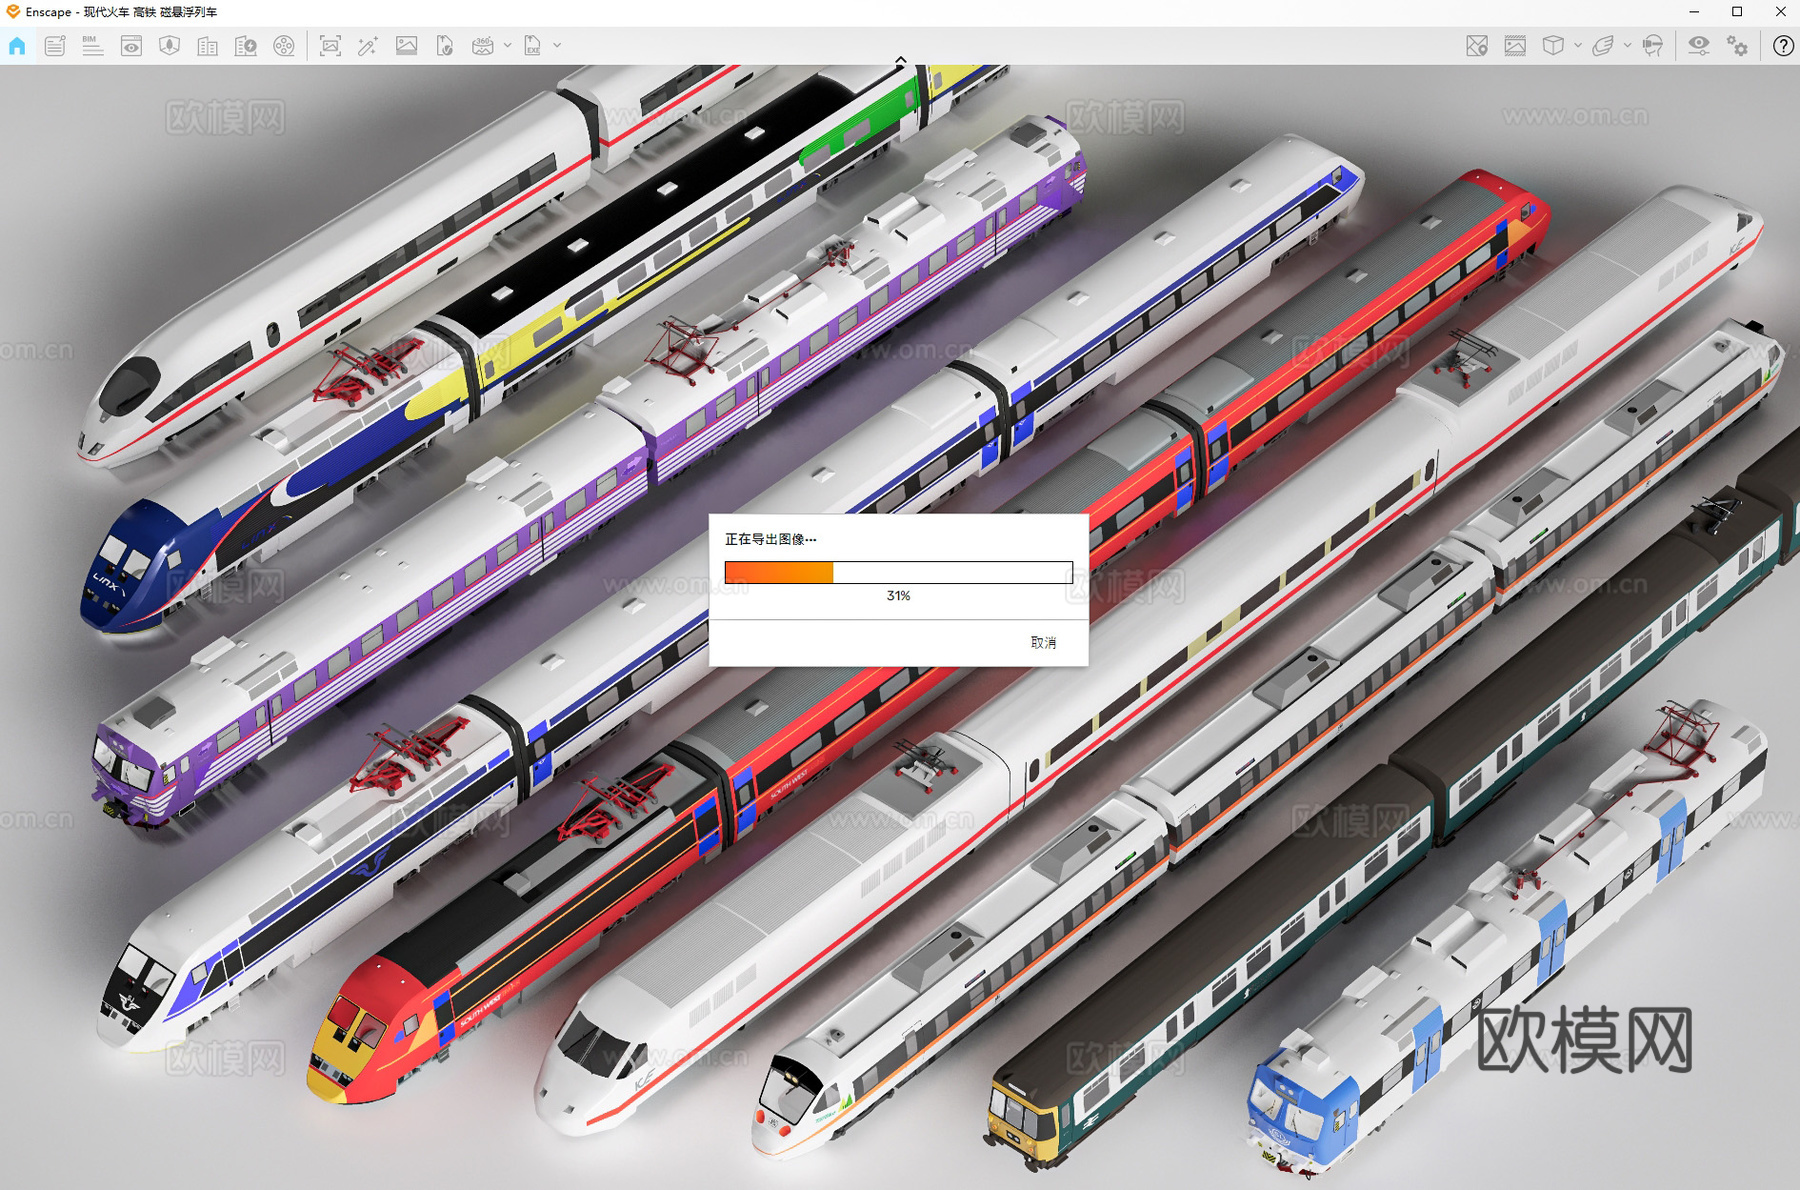1800x1190 pixels.
Task: Expand the cube projection dropdown arrow
Action: (x=1578, y=46)
